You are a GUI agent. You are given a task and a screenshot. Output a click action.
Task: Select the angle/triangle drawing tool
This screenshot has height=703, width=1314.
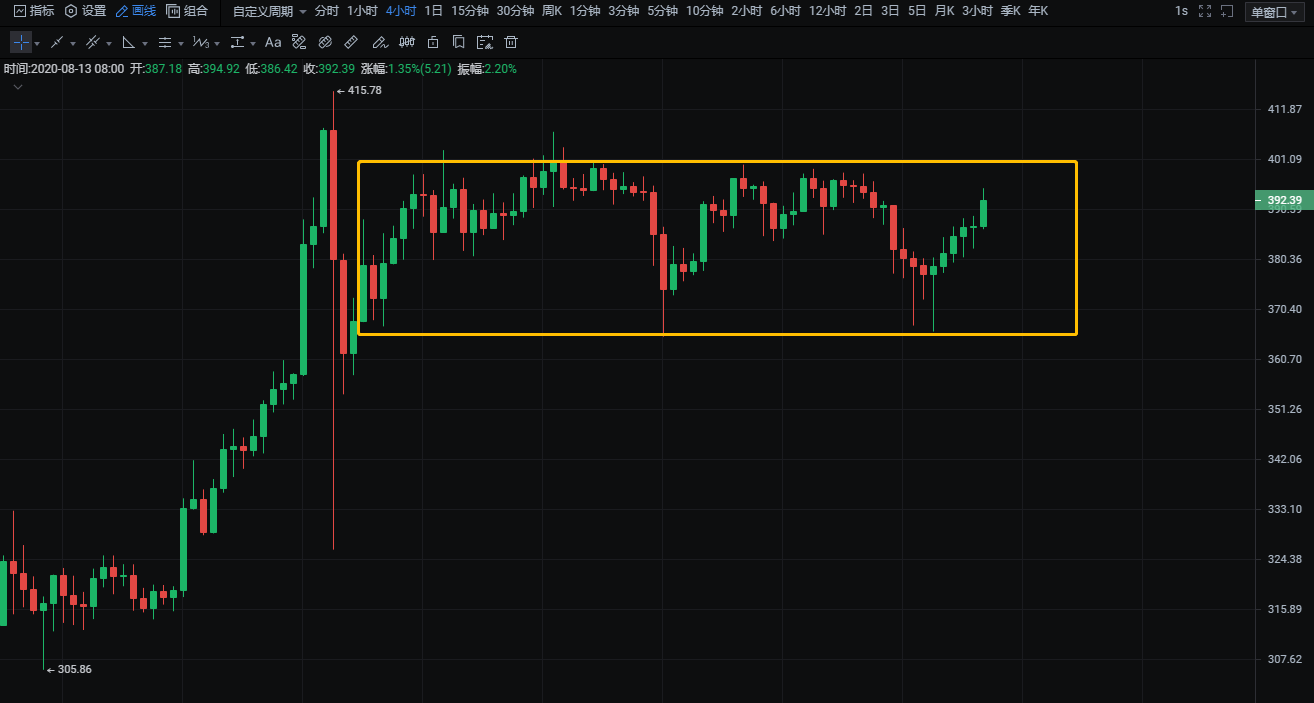(128, 43)
